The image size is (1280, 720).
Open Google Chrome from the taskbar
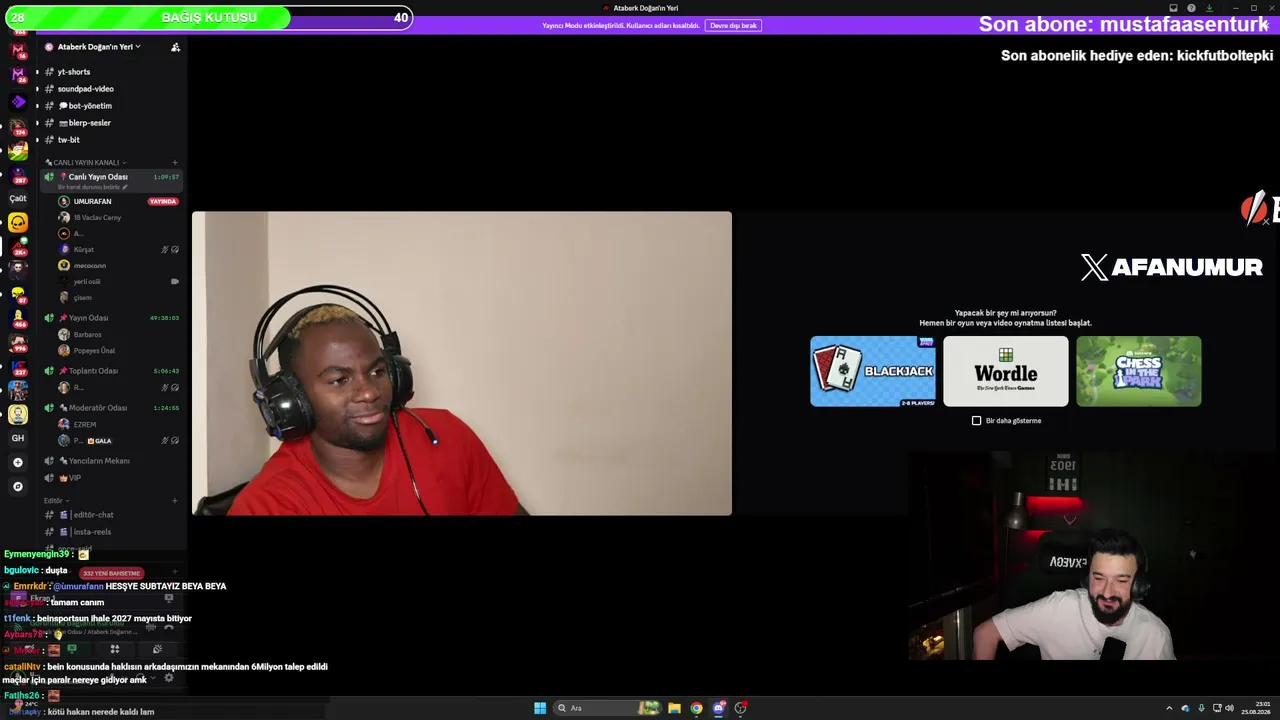[696, 708]
